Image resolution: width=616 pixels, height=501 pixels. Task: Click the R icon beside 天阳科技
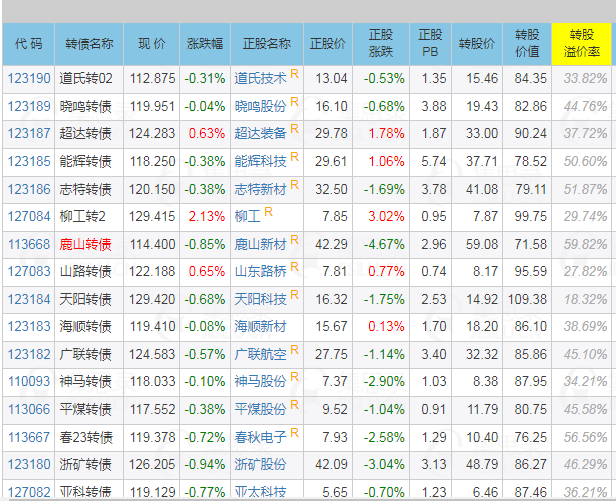(x=294, y=294)
